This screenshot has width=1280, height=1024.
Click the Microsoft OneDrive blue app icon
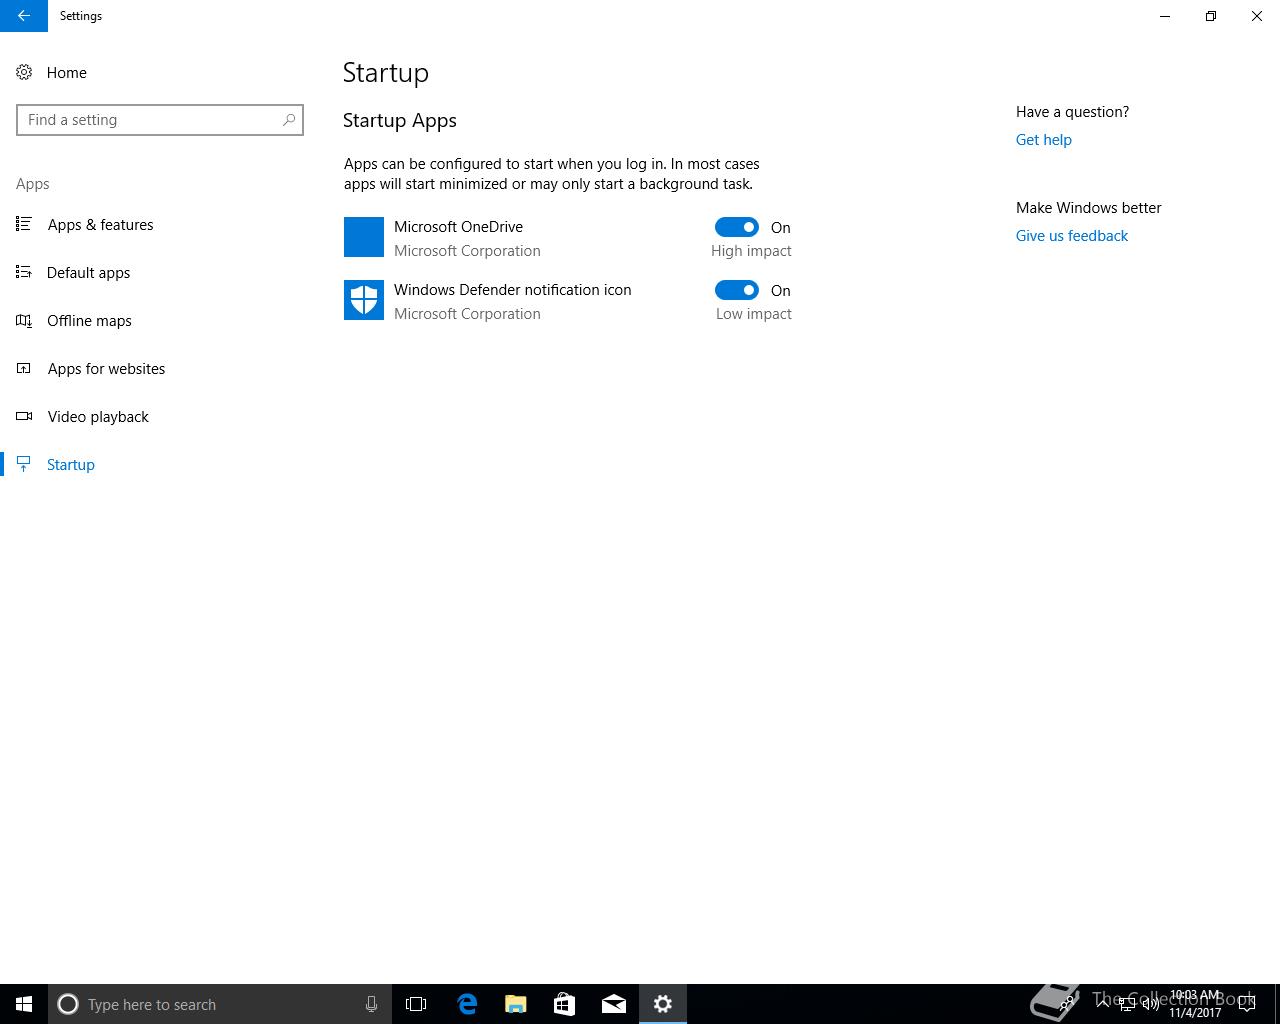pos(364,237)
